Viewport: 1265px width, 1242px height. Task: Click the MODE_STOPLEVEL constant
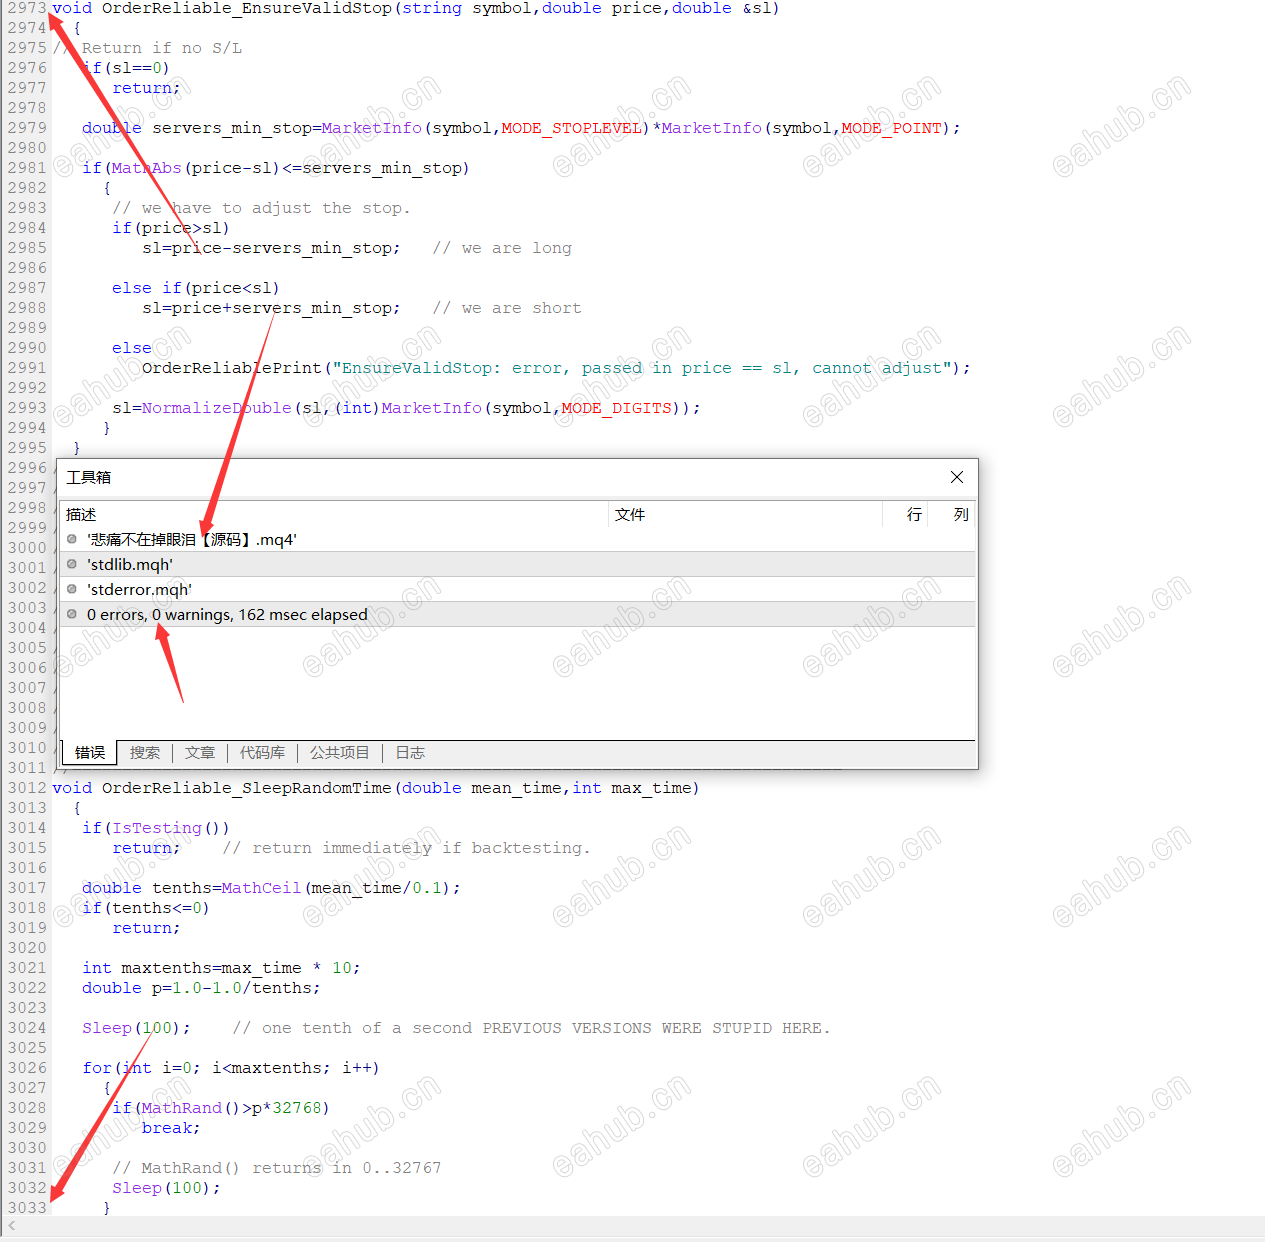pos(572,128)
